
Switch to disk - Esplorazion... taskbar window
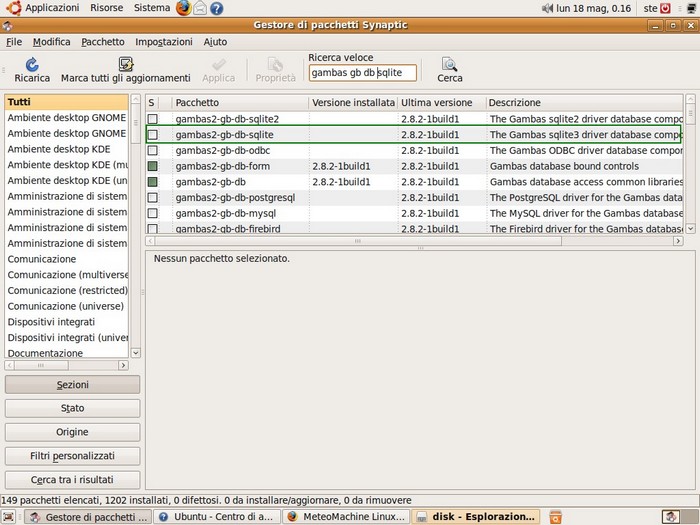coord(475,517)
